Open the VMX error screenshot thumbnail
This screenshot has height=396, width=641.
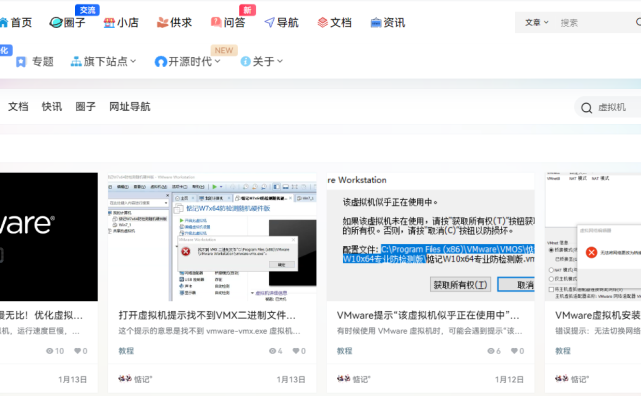tap(212, 237)
